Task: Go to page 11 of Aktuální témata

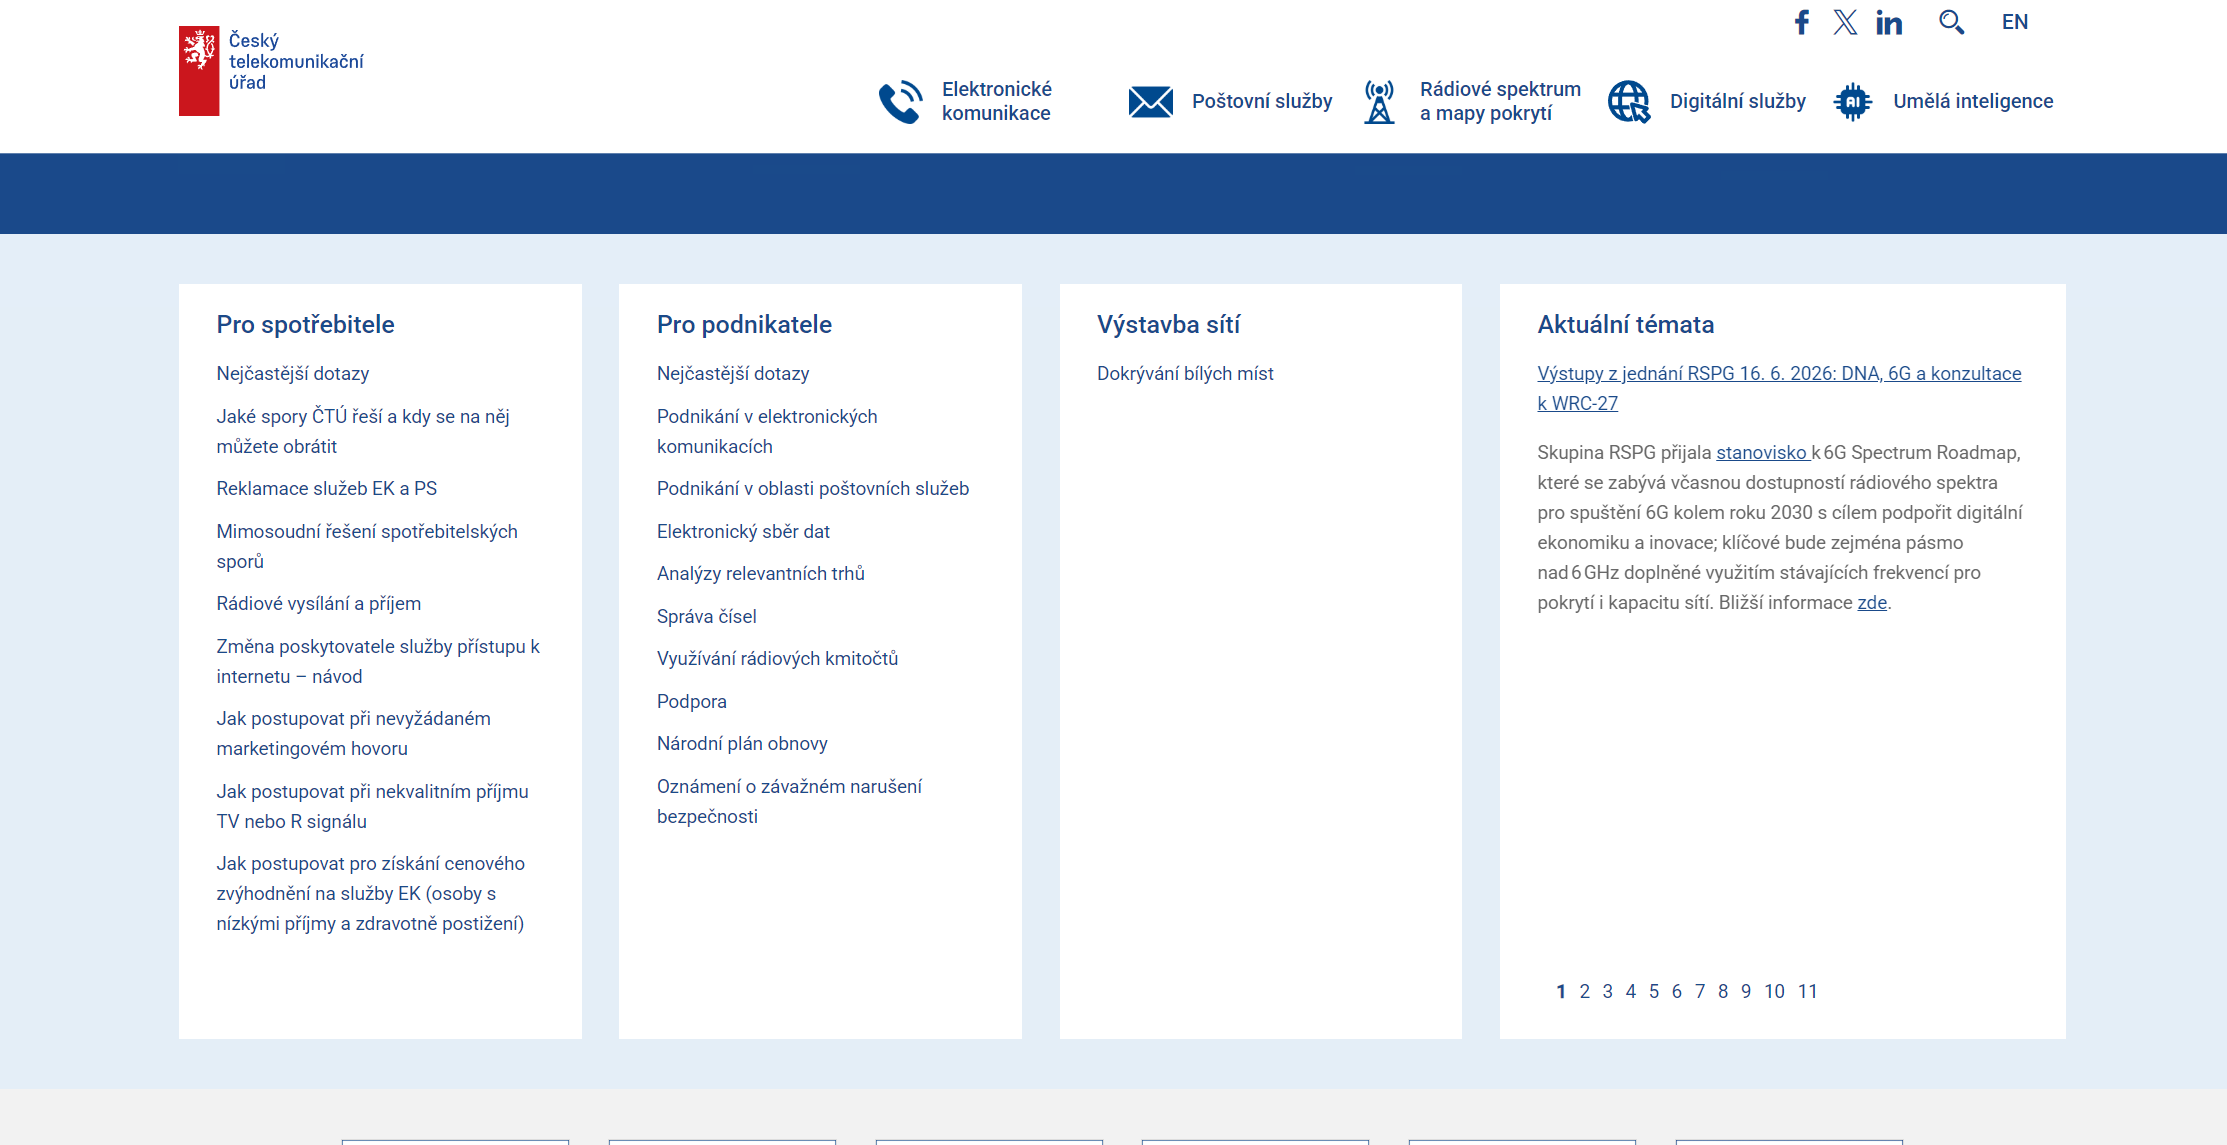Action: [1807, 991]
